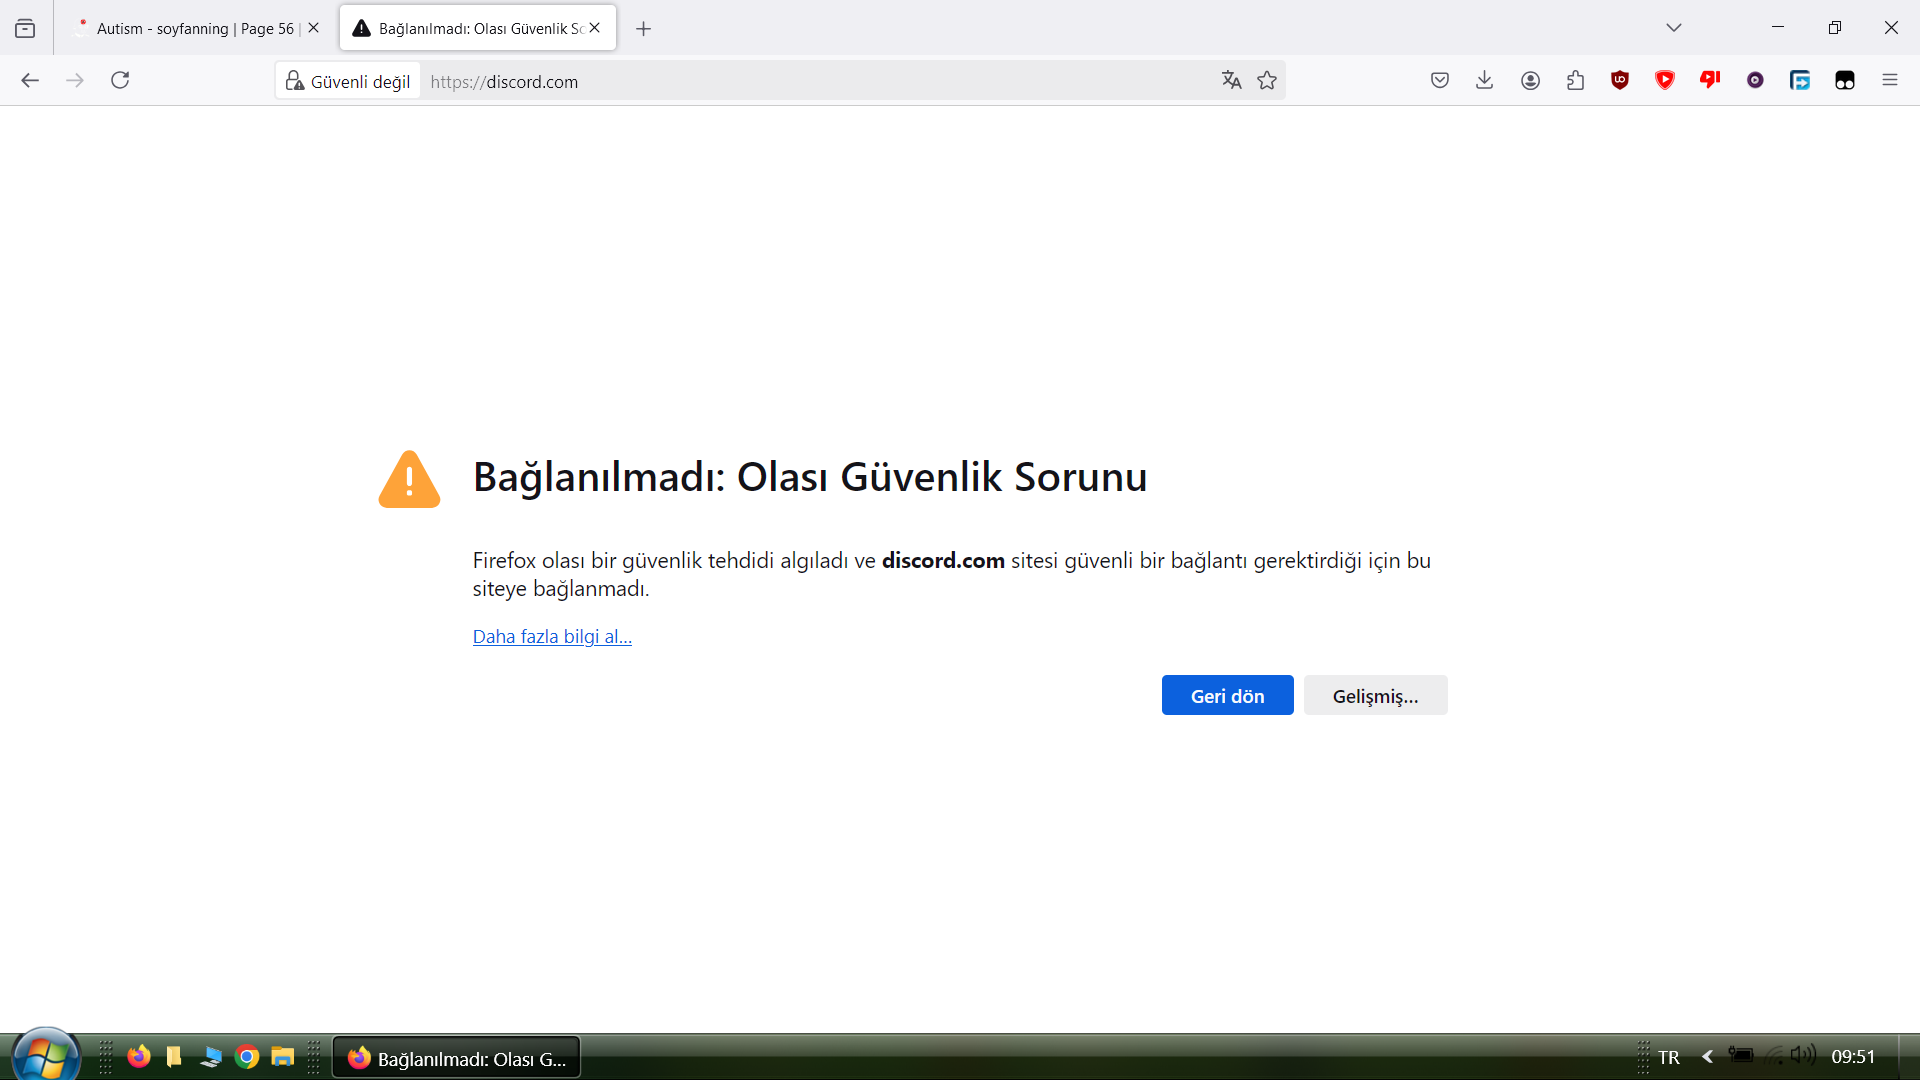Open the Firefox hamburger application menu
Viewport: 1920px width, 1080px height.
click(1890, 80)
